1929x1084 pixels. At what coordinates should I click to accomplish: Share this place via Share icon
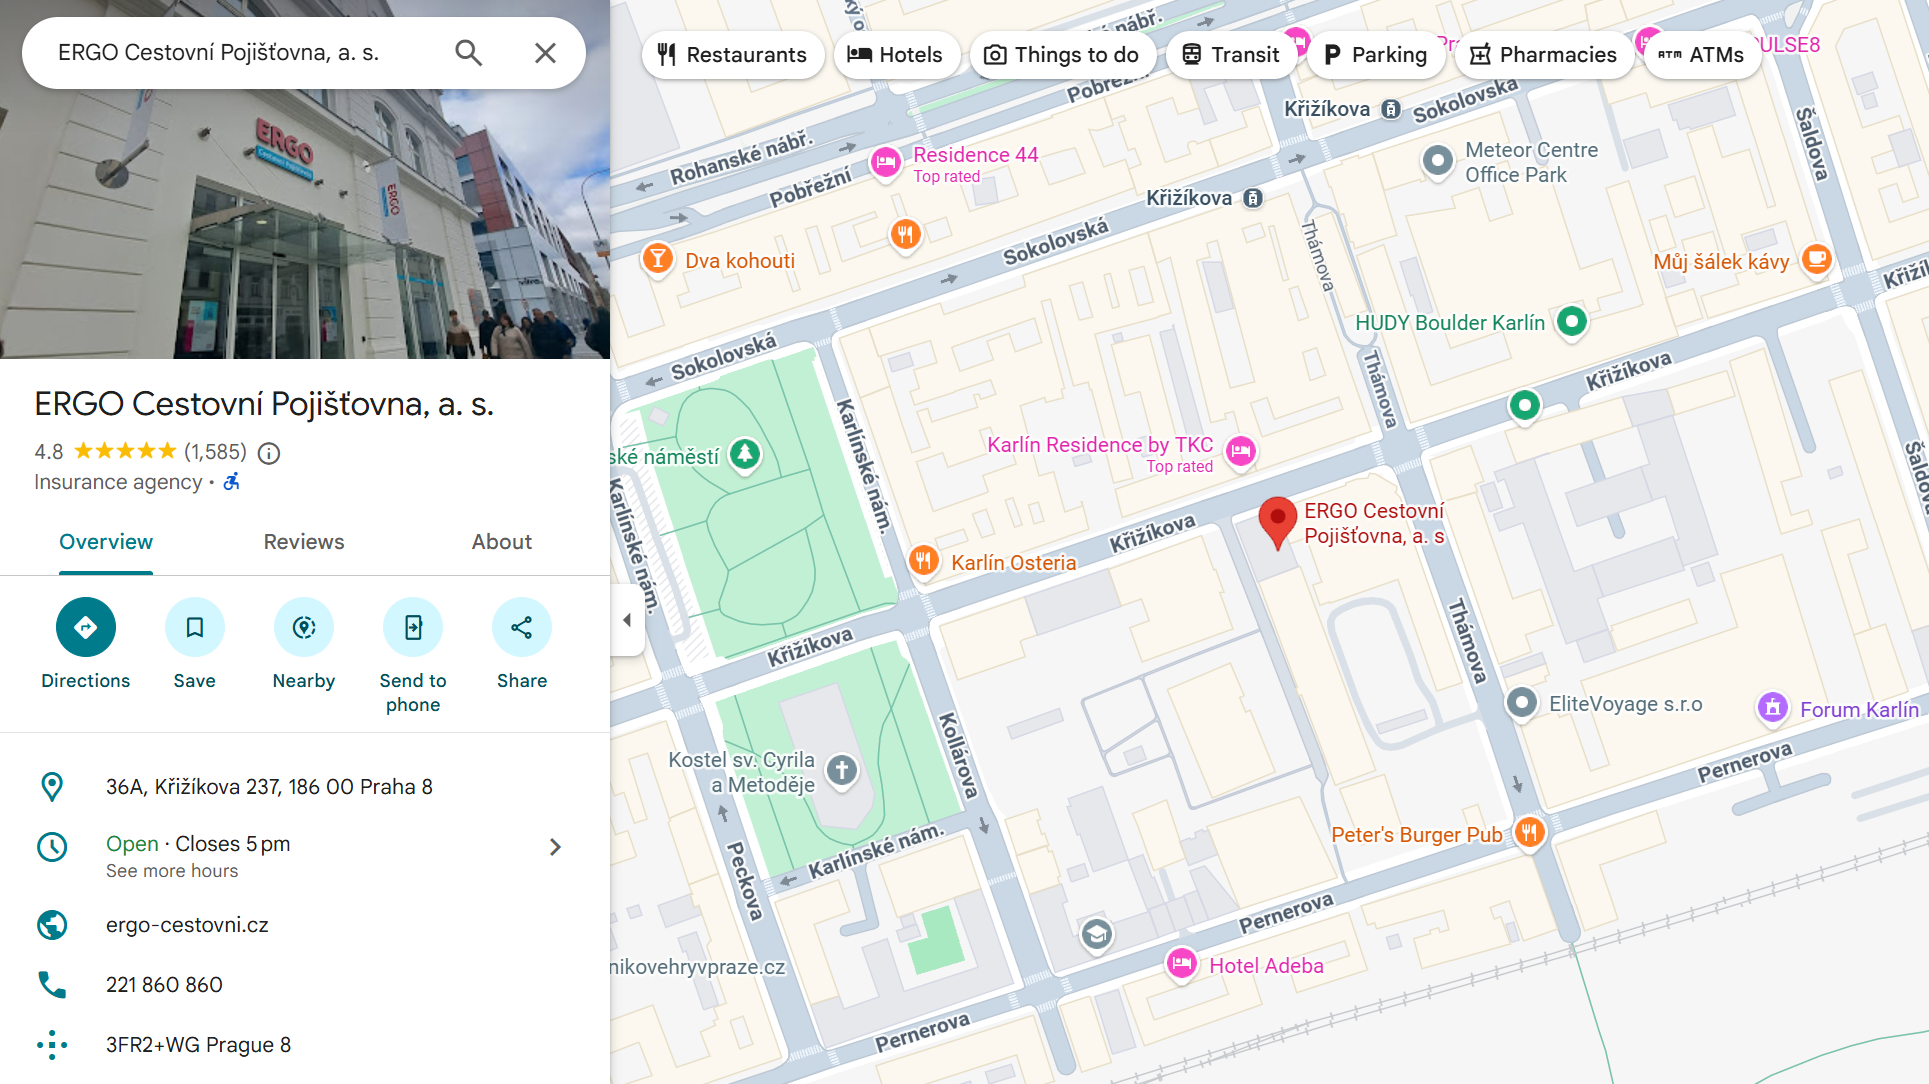[x=521, y=627]
